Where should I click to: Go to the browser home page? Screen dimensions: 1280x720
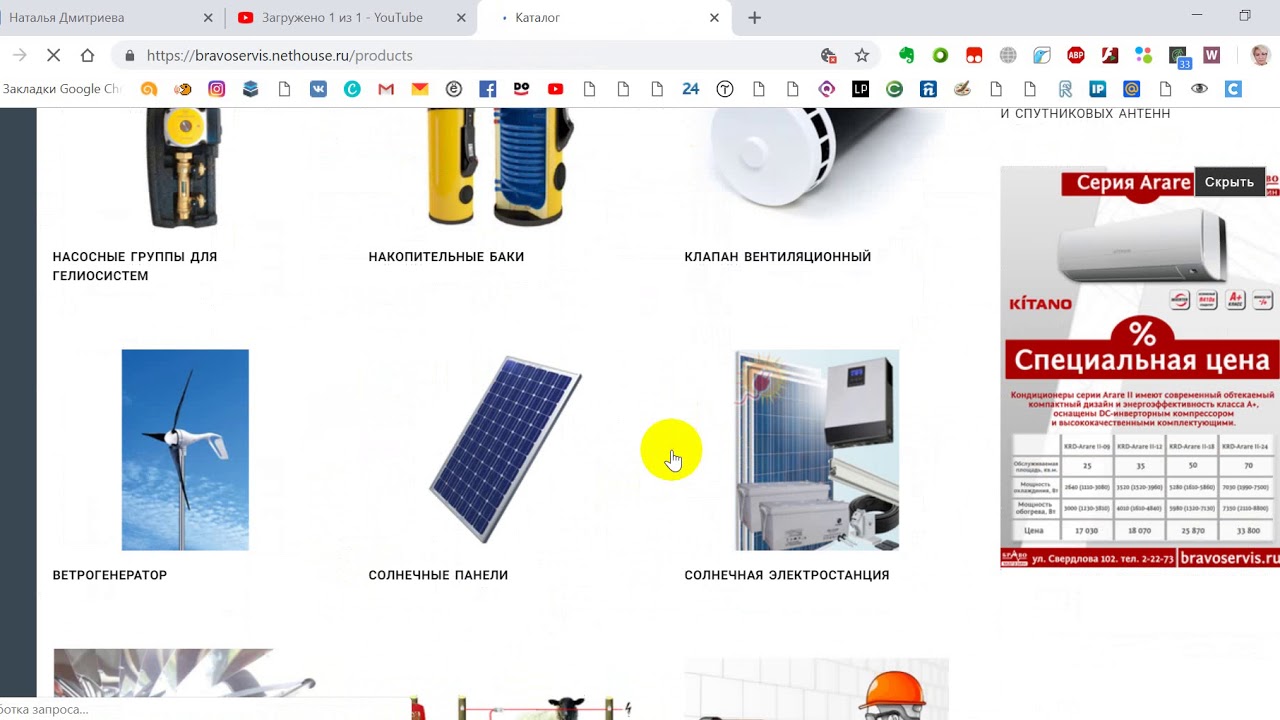[x=87, y=55]
